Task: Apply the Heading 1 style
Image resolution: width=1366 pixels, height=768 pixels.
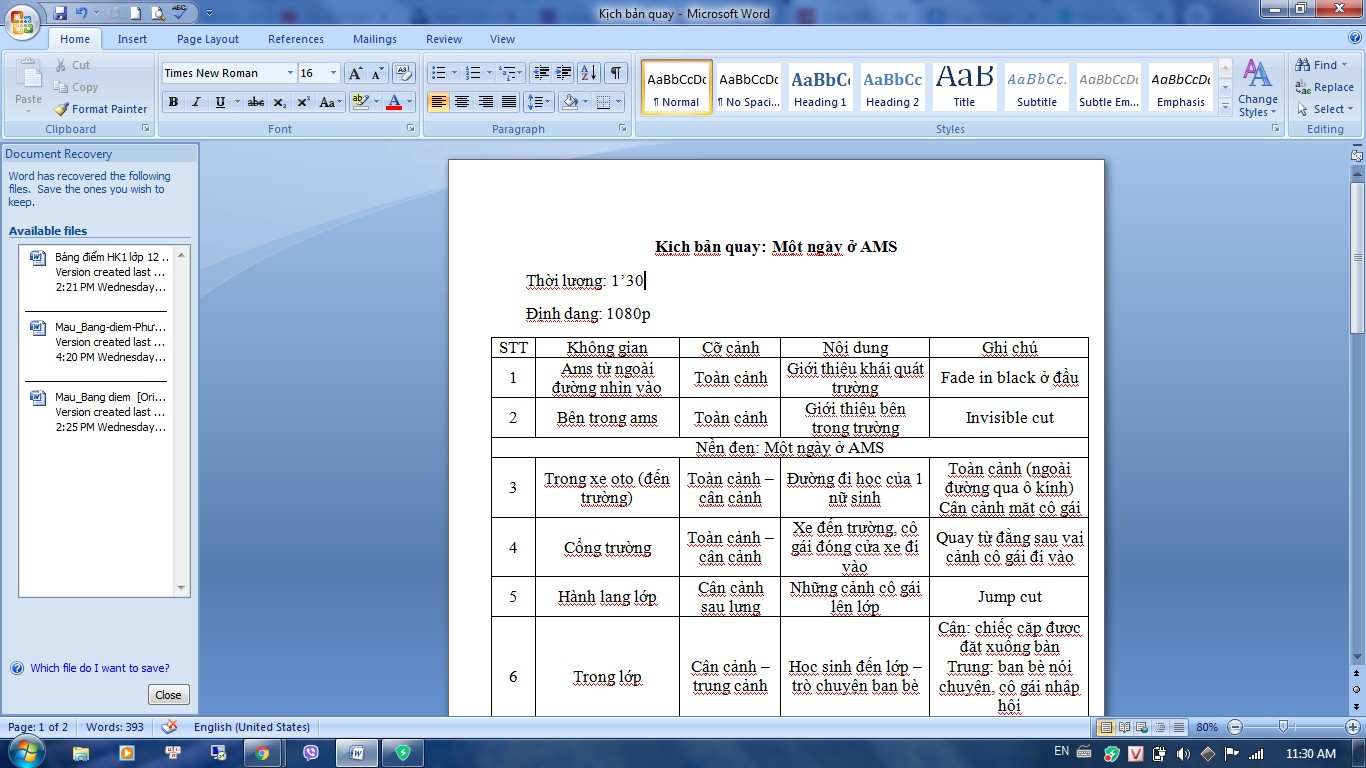Action: click(x=820, y=87)
